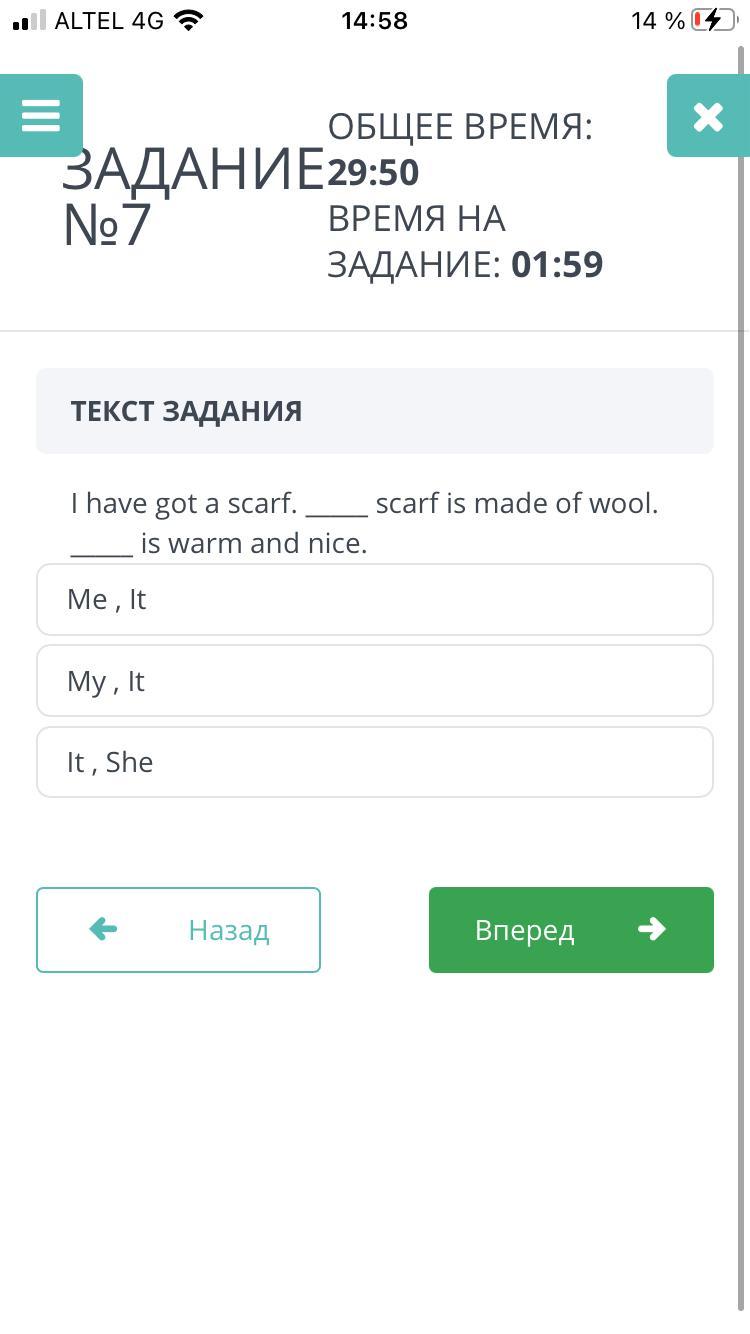Viewport: 750px width, 1334px height.
Task: Select answer option 'Me , It'
Action: click(374, 600)
